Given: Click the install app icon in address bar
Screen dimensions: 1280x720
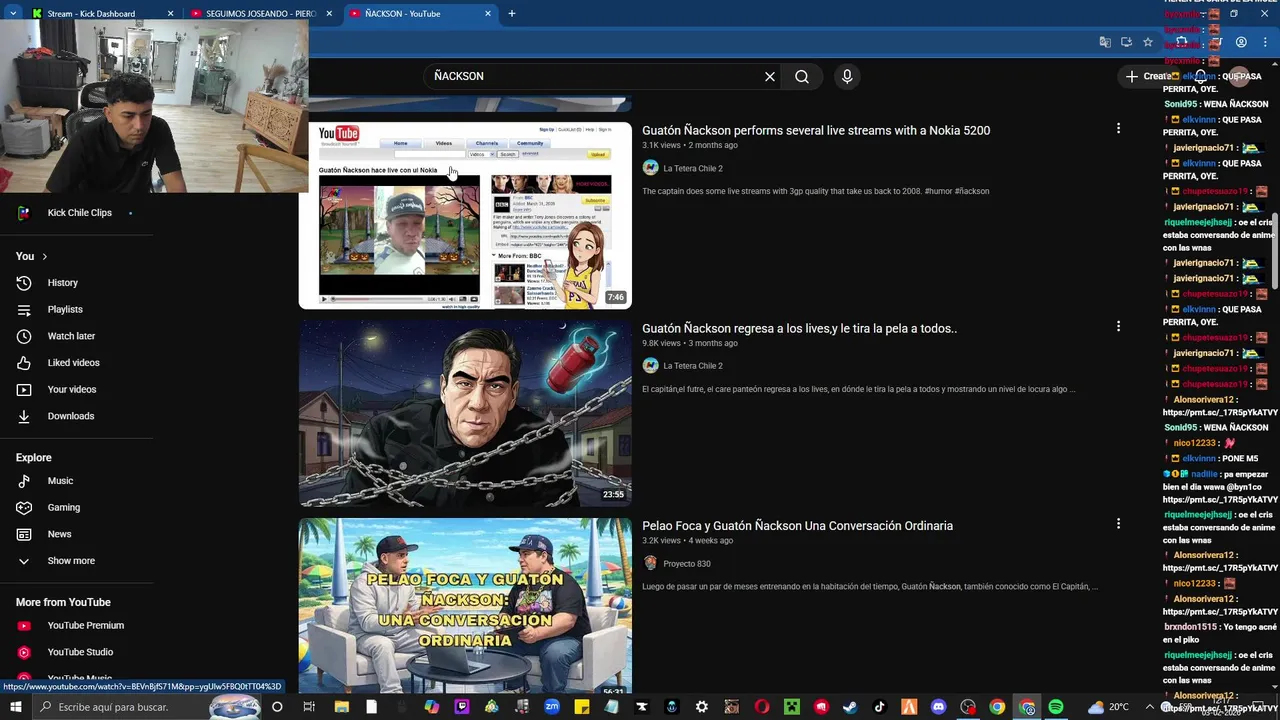Looking at the screenshot, I should pyautogui.click(x=1126, y=42).
